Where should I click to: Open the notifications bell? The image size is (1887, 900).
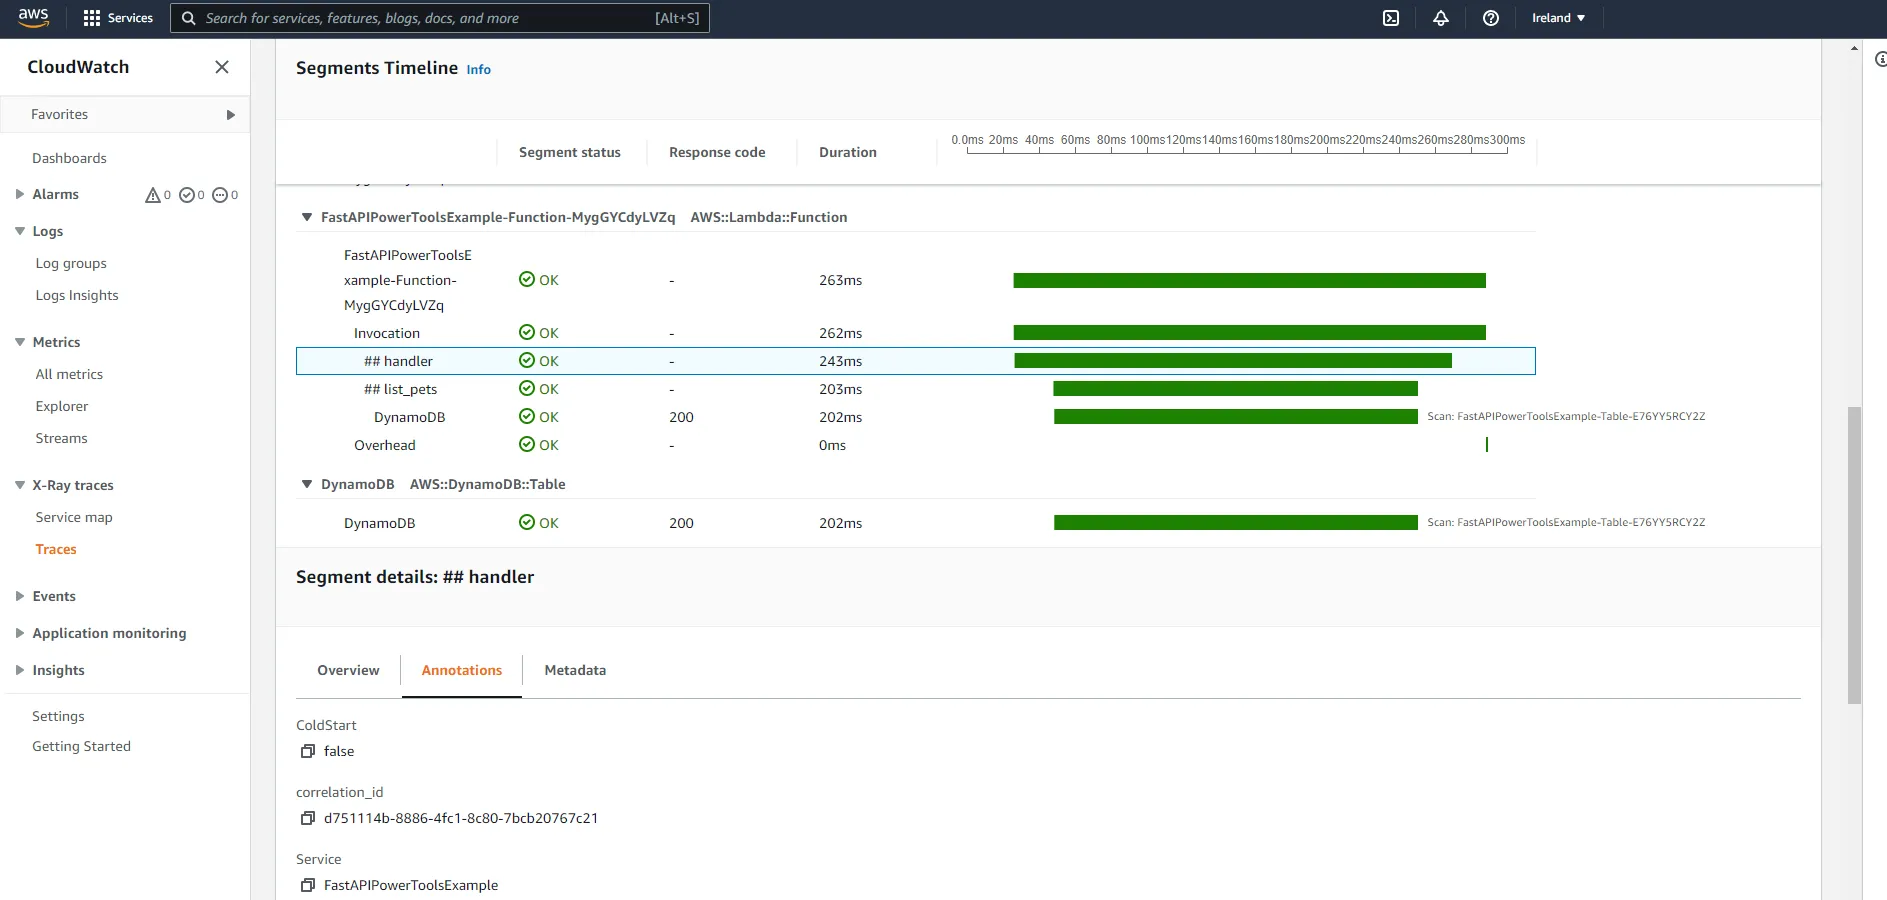pyautogui.click(x=1440, y=17)
